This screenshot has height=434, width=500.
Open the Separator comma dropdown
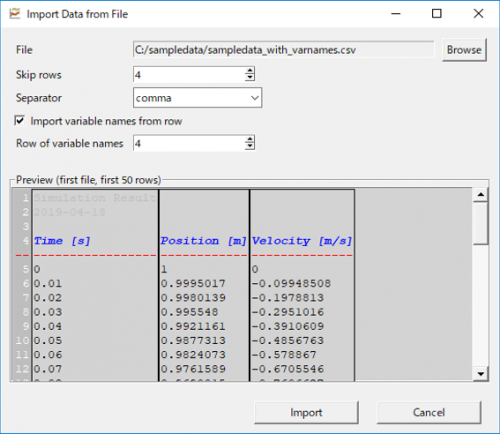(197, 98)
